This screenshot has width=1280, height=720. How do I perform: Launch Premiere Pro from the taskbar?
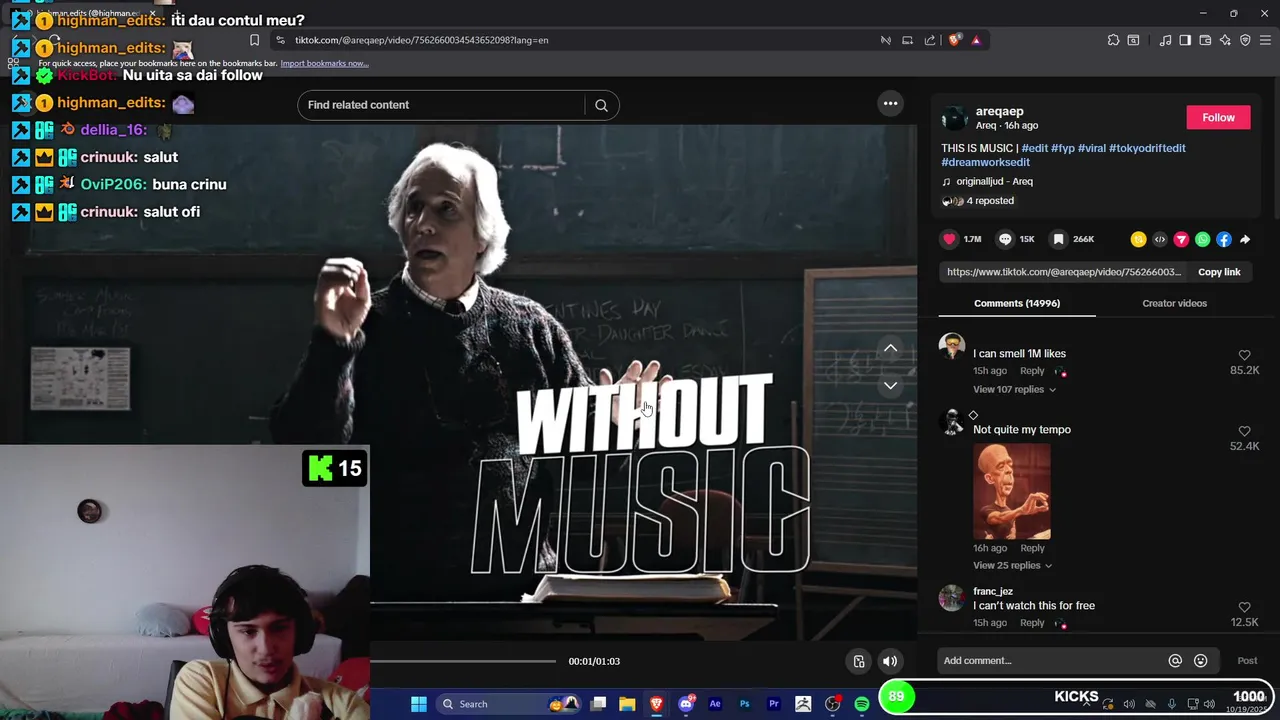click(x=773, y=704)
